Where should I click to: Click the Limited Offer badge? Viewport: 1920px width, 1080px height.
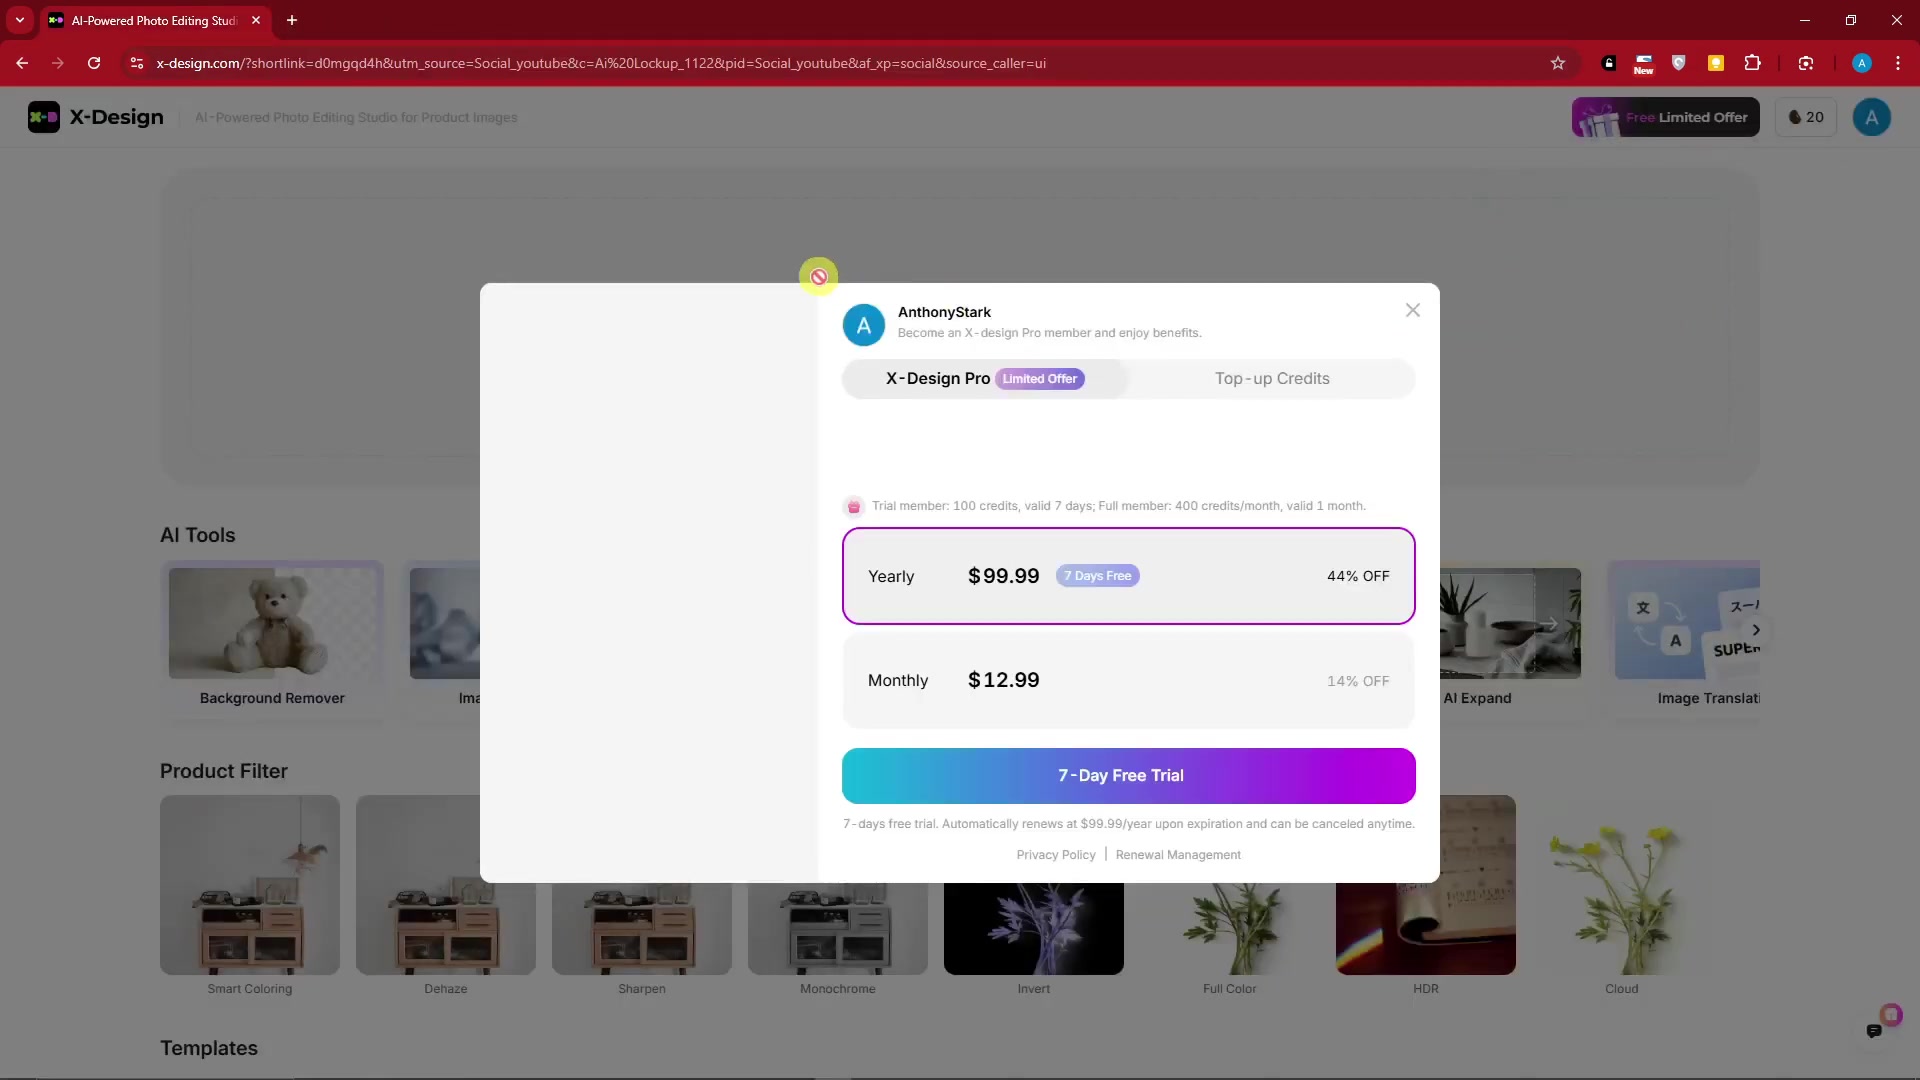click(1040, 379)
